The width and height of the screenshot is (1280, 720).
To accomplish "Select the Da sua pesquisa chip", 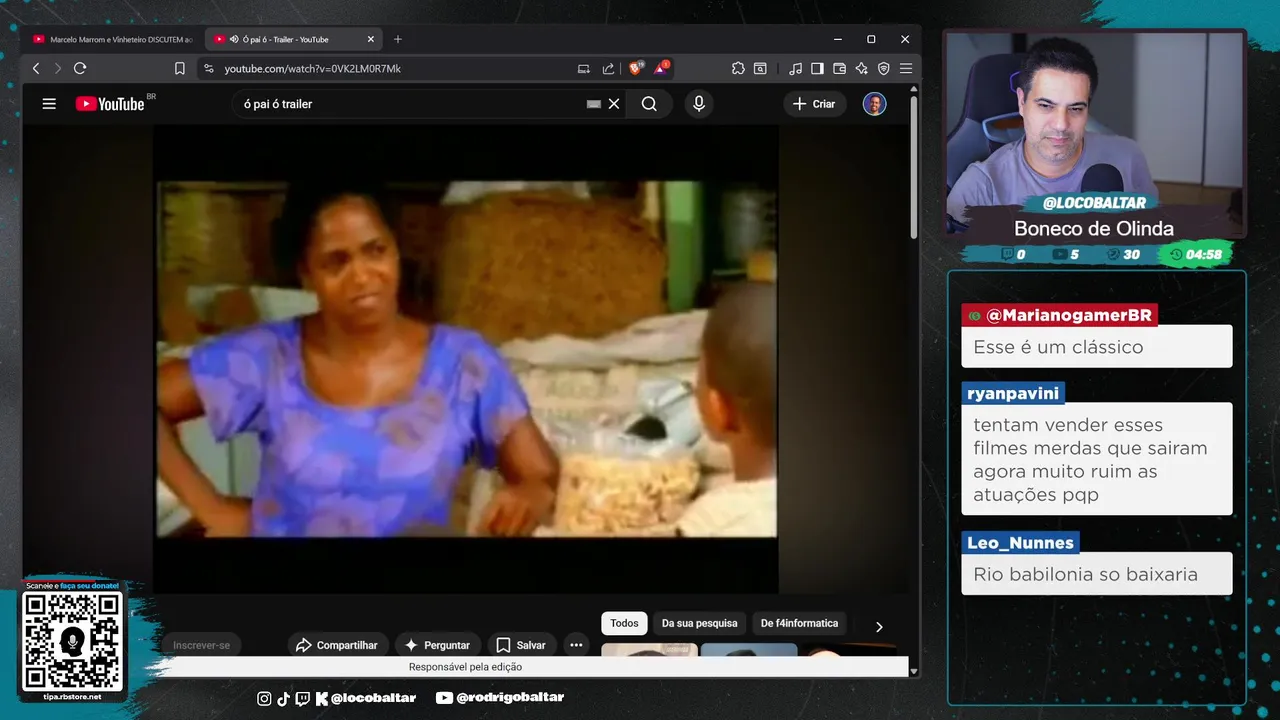I will 700,623.
